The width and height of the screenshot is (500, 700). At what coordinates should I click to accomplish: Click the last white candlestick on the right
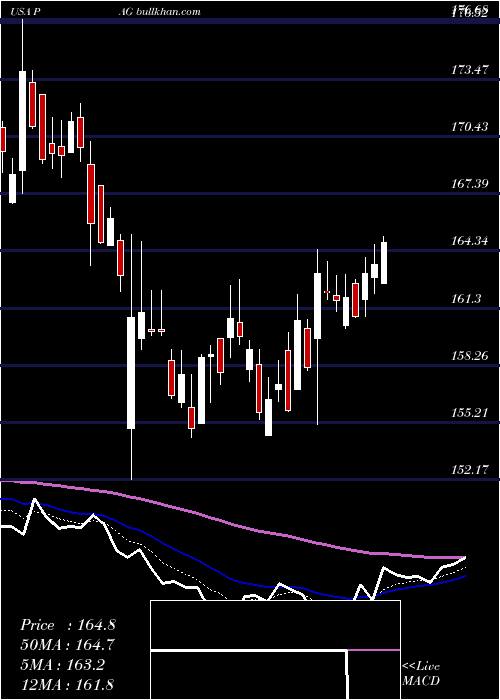pos(383,262)
